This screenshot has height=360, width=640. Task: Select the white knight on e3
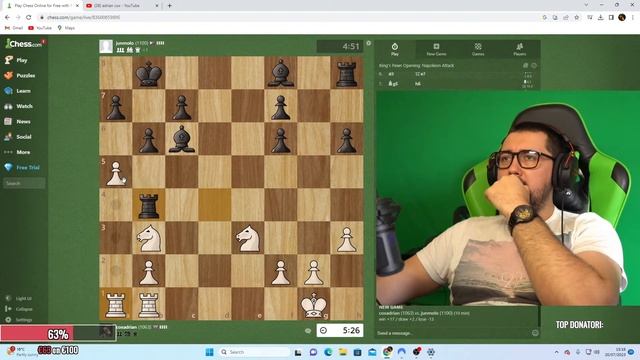(248, 238)
